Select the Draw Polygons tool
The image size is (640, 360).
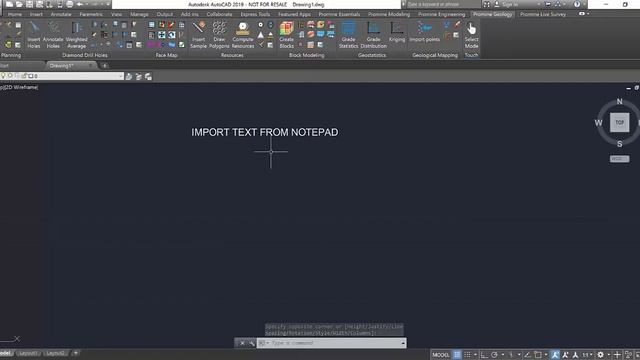pyautogui.click(x=219, y=35)
